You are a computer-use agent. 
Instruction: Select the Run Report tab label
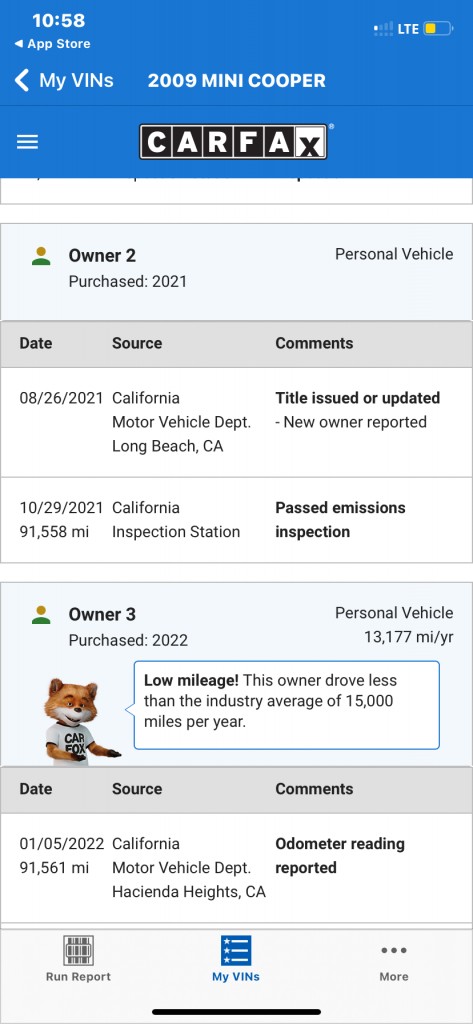[x=78, y=977]
